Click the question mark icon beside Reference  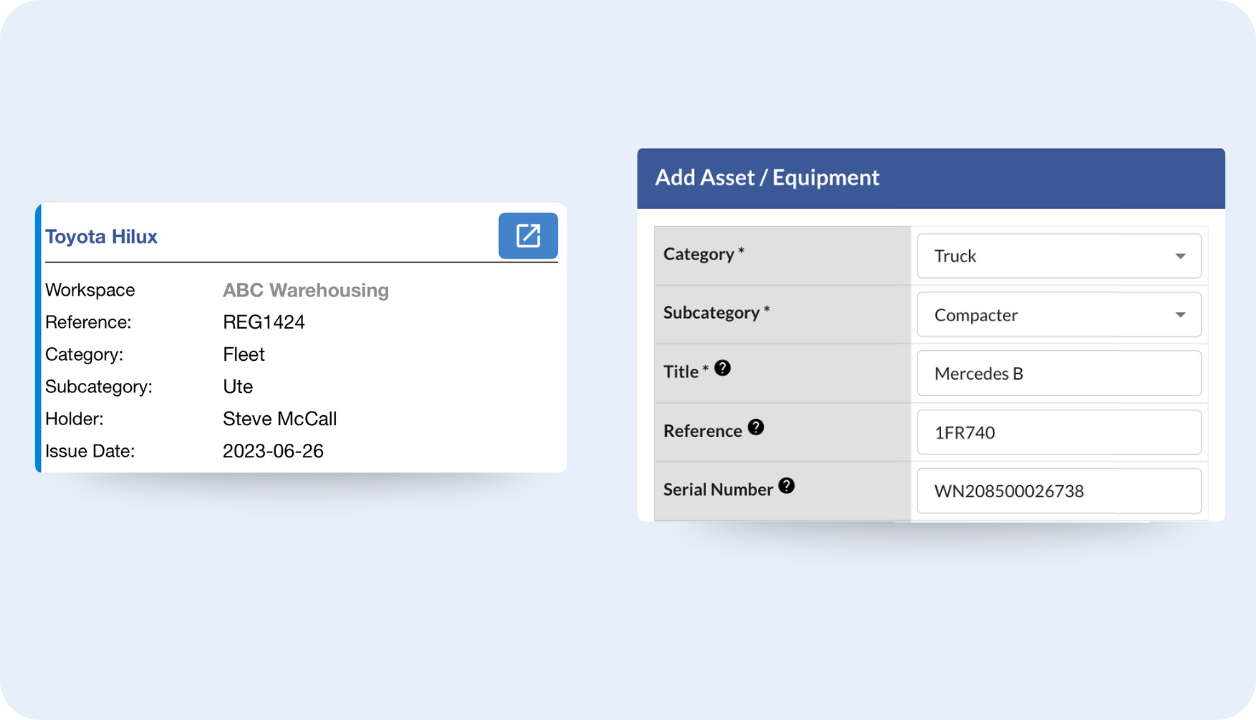coord(756,427)
